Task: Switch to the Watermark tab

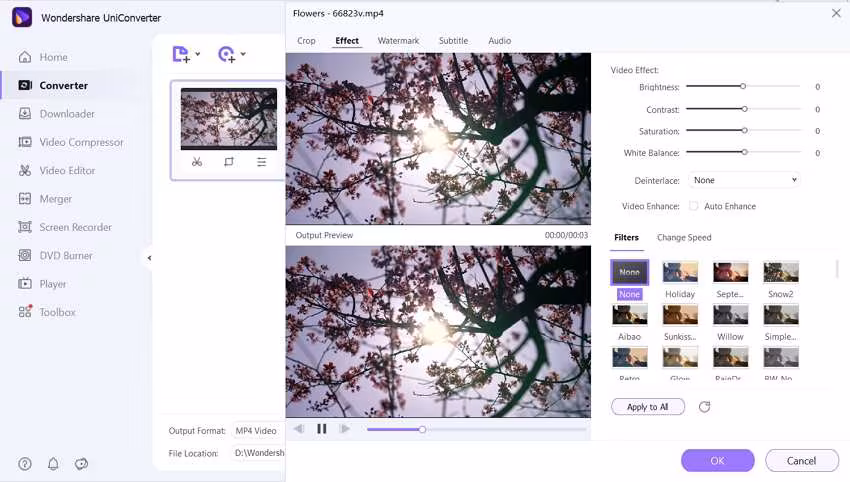Action: click(x=398, y=41)
